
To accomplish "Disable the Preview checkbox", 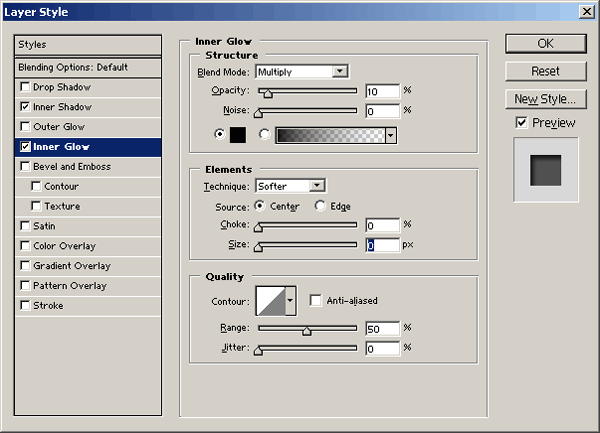I will [x=522, y=123].
